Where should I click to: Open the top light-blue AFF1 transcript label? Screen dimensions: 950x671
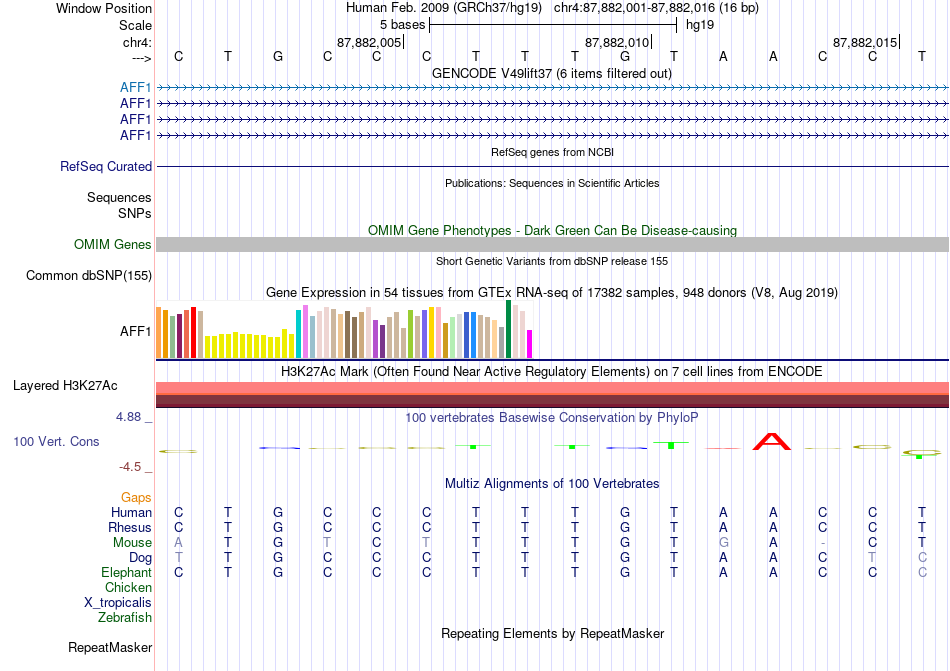coord(135,88)
